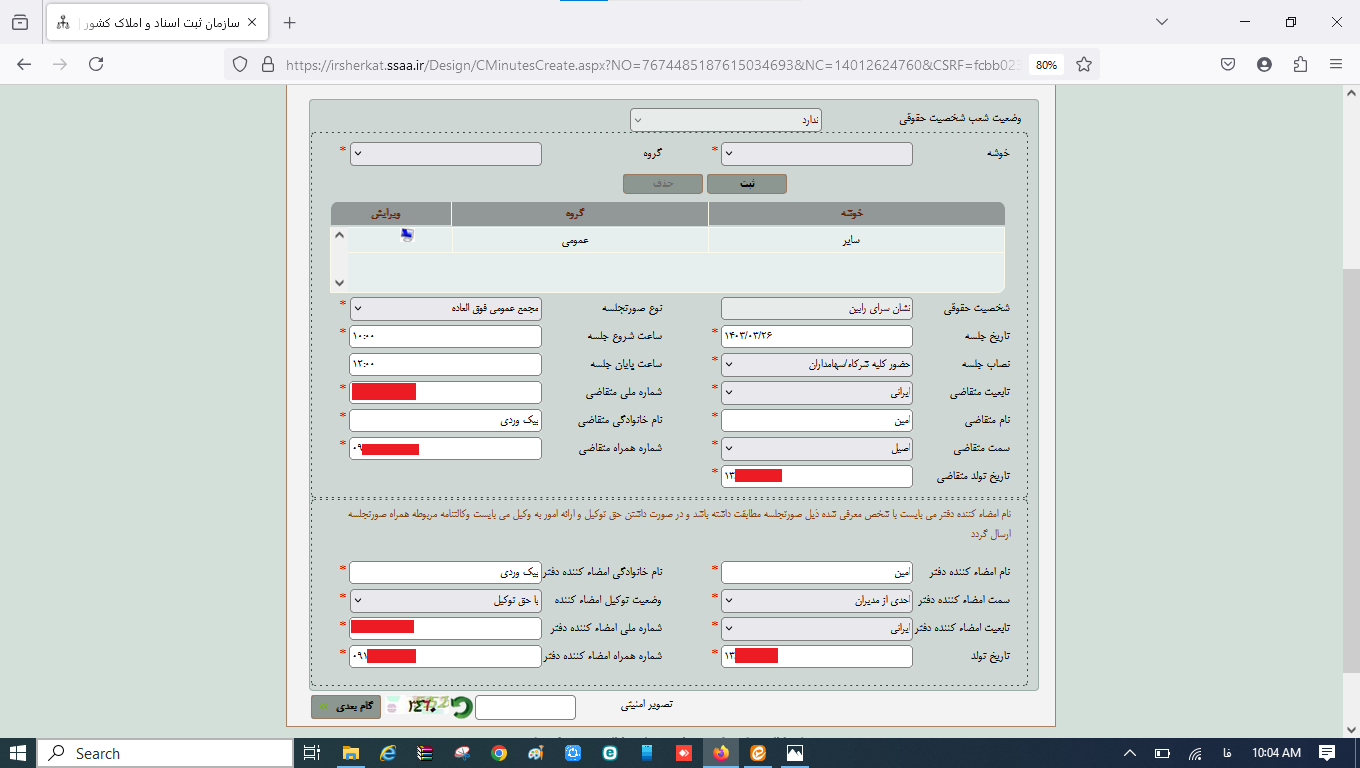Screen dimensions: 1360x768
Task: Open Windows Start menu
Action: point(19,753)
